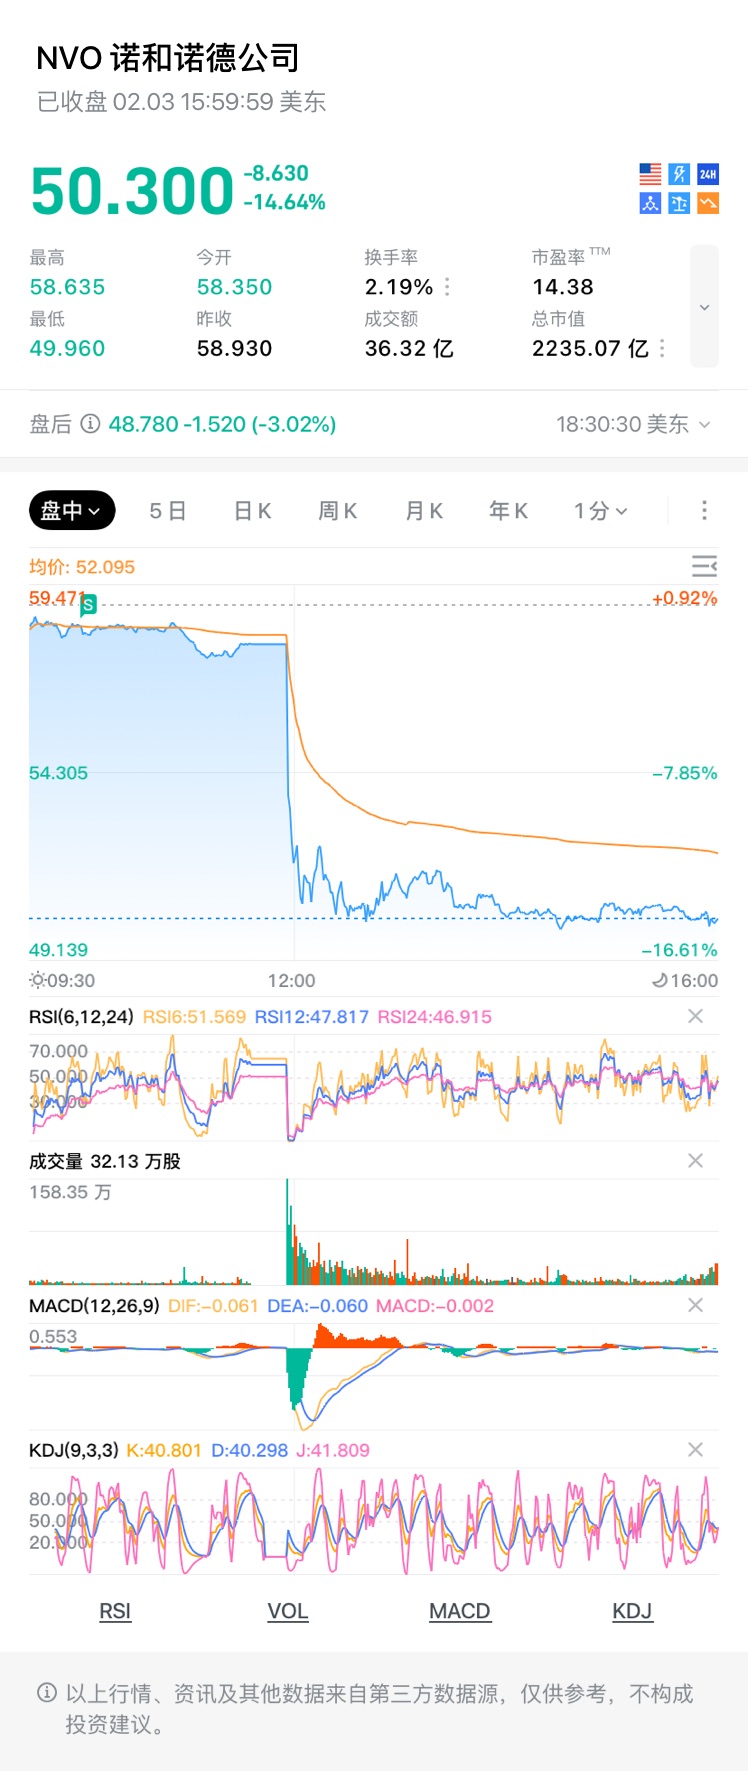The width and height of the screenshot is (748, 1771).
Task: Open three-dot chart options menu
Action: tap(704, 511)
